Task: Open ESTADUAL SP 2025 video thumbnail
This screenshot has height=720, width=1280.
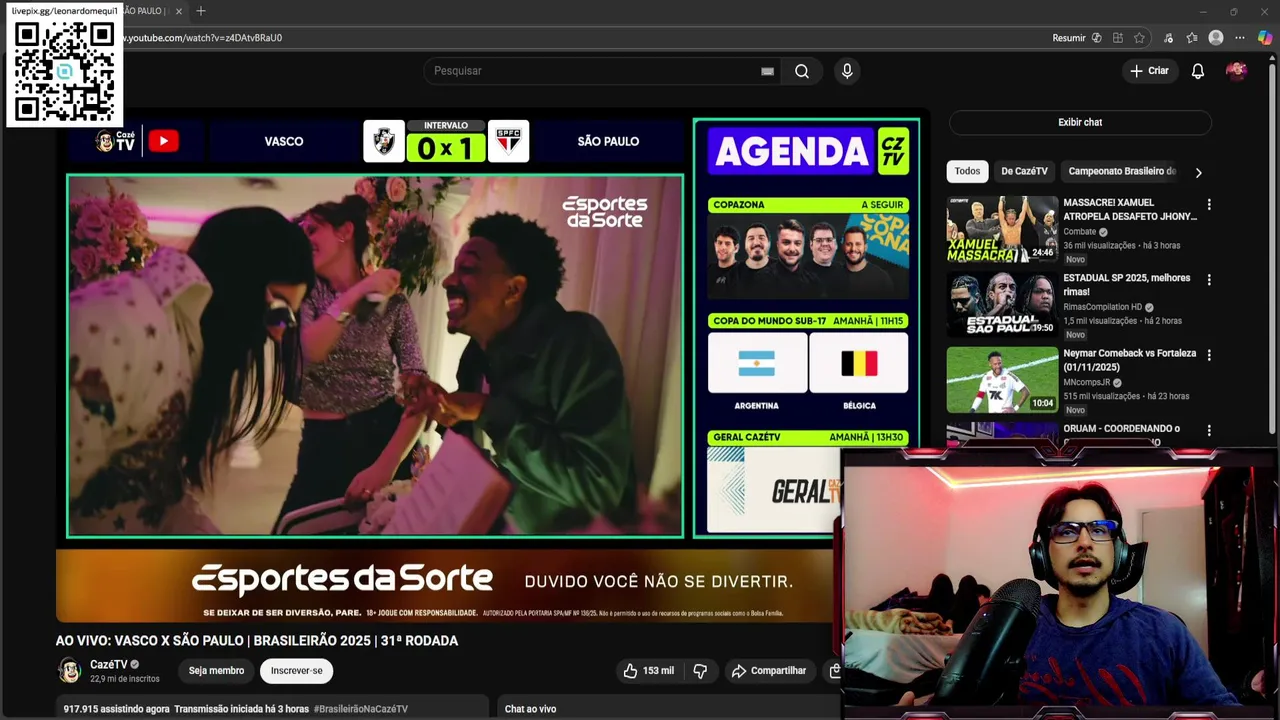Action: click(1002, 305)
